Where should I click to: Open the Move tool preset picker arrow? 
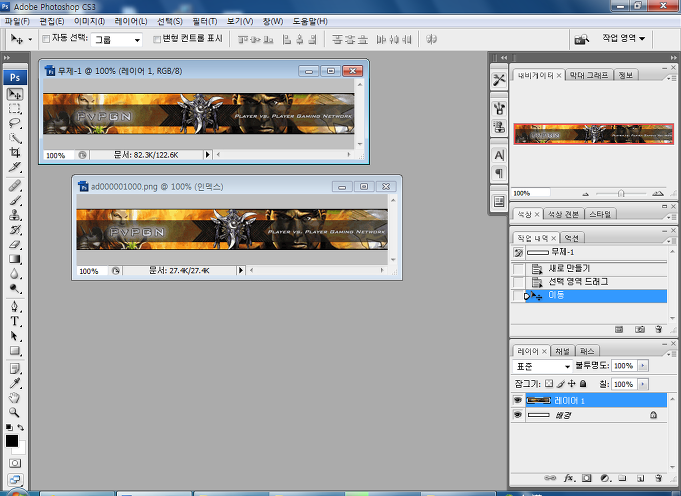click(30, 40)
